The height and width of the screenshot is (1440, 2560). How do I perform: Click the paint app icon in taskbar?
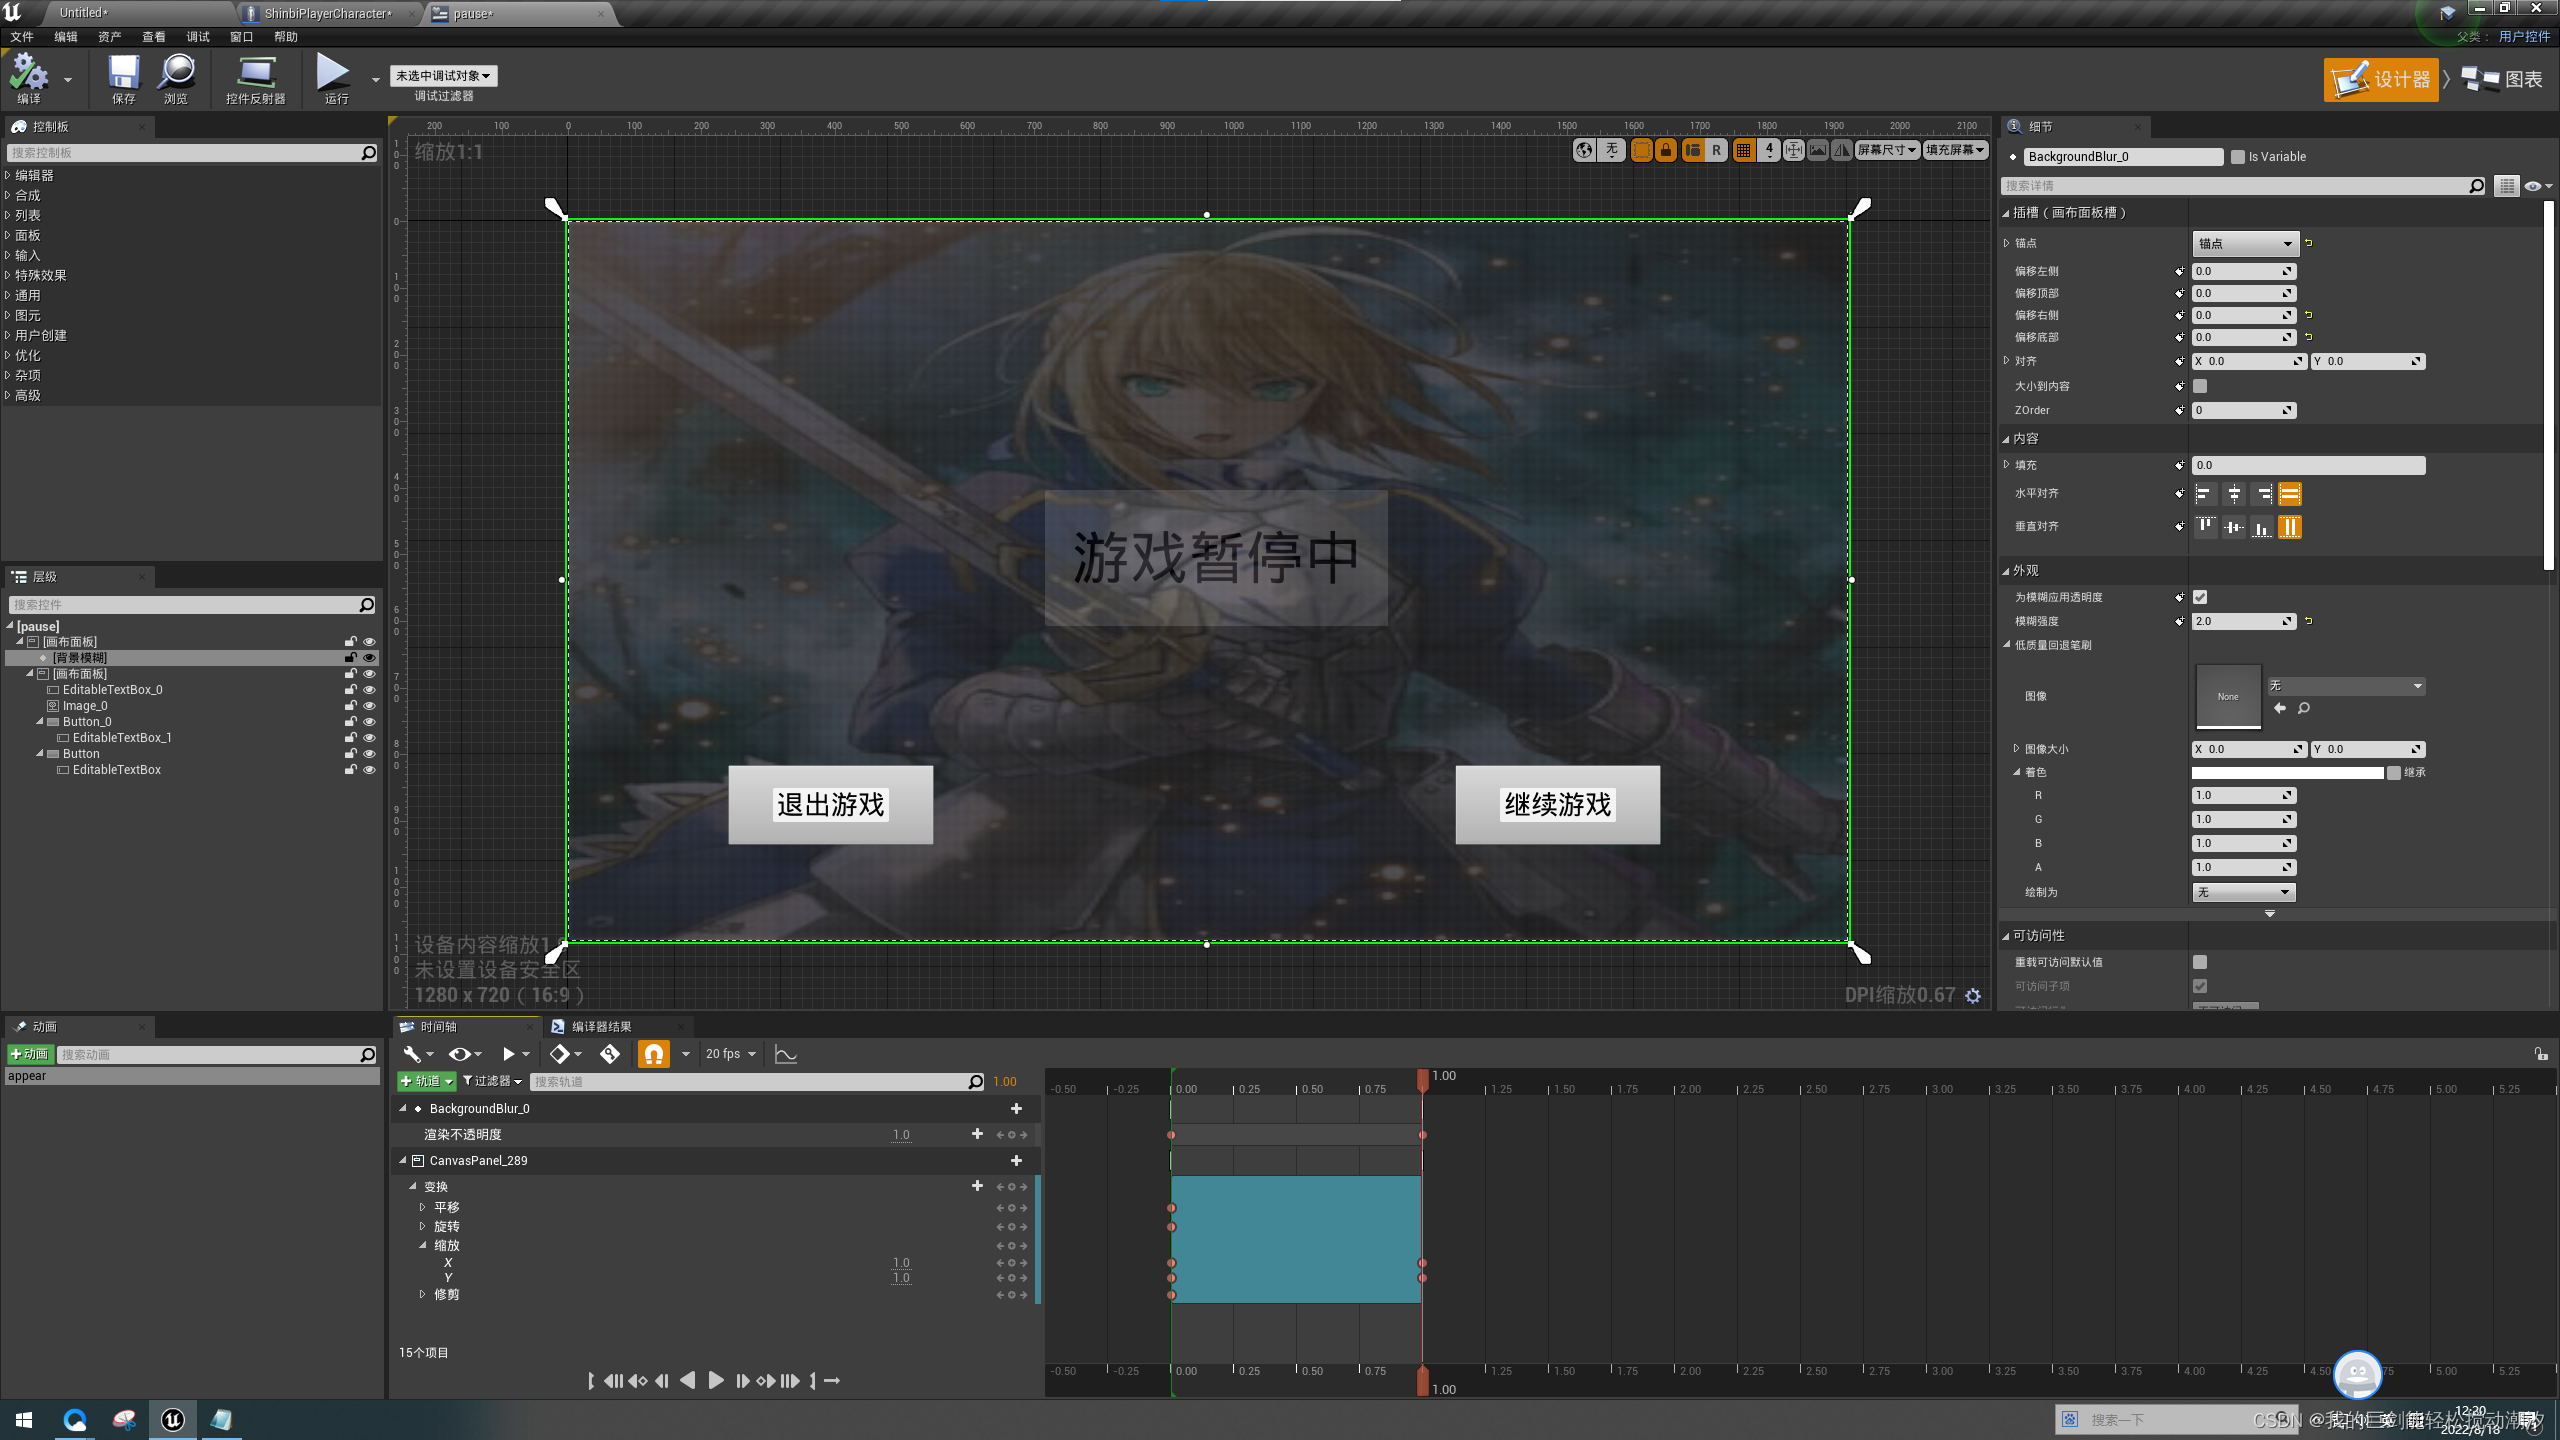point(124,1420)
